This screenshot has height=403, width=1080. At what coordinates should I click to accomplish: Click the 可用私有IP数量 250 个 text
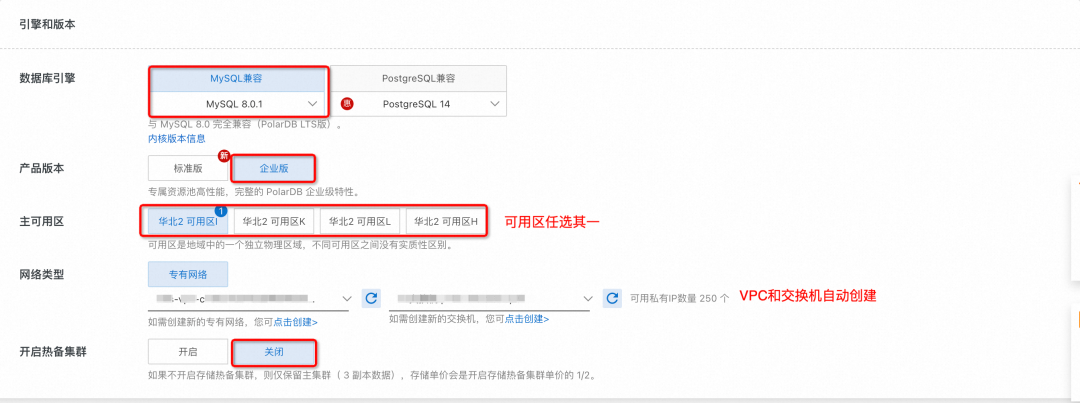pyautogui.click(x=680, y=299)
